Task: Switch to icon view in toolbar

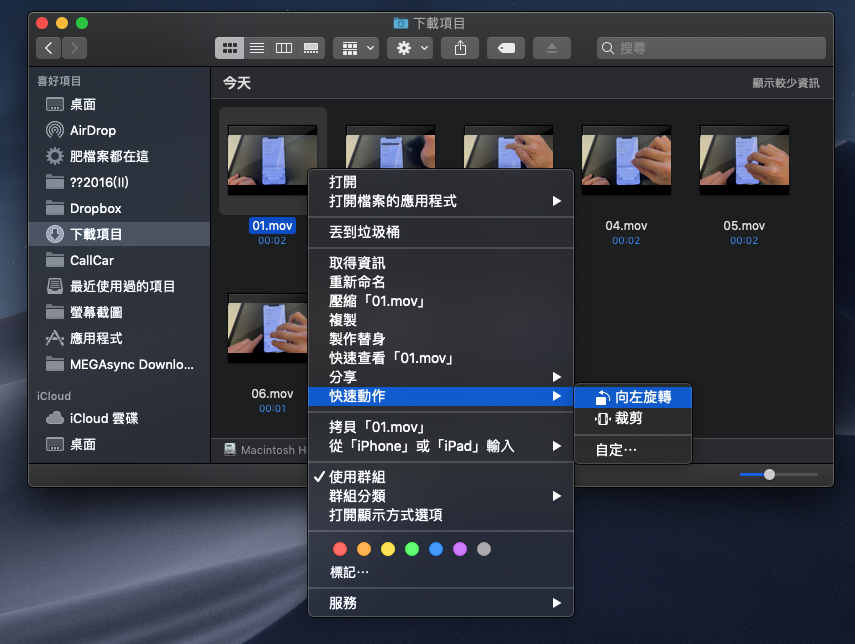Action: pos(230,48)
